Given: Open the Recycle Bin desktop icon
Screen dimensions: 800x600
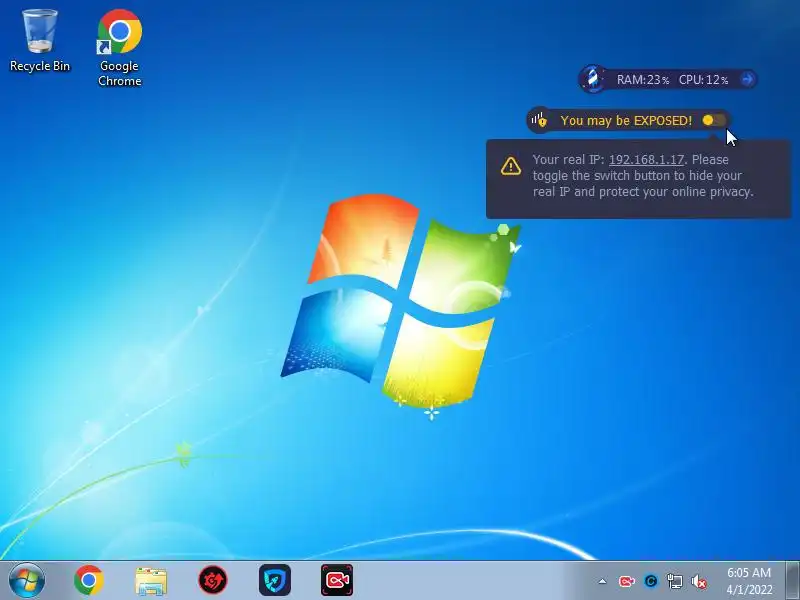Looking at the screenshot, I should pos(39,41).
